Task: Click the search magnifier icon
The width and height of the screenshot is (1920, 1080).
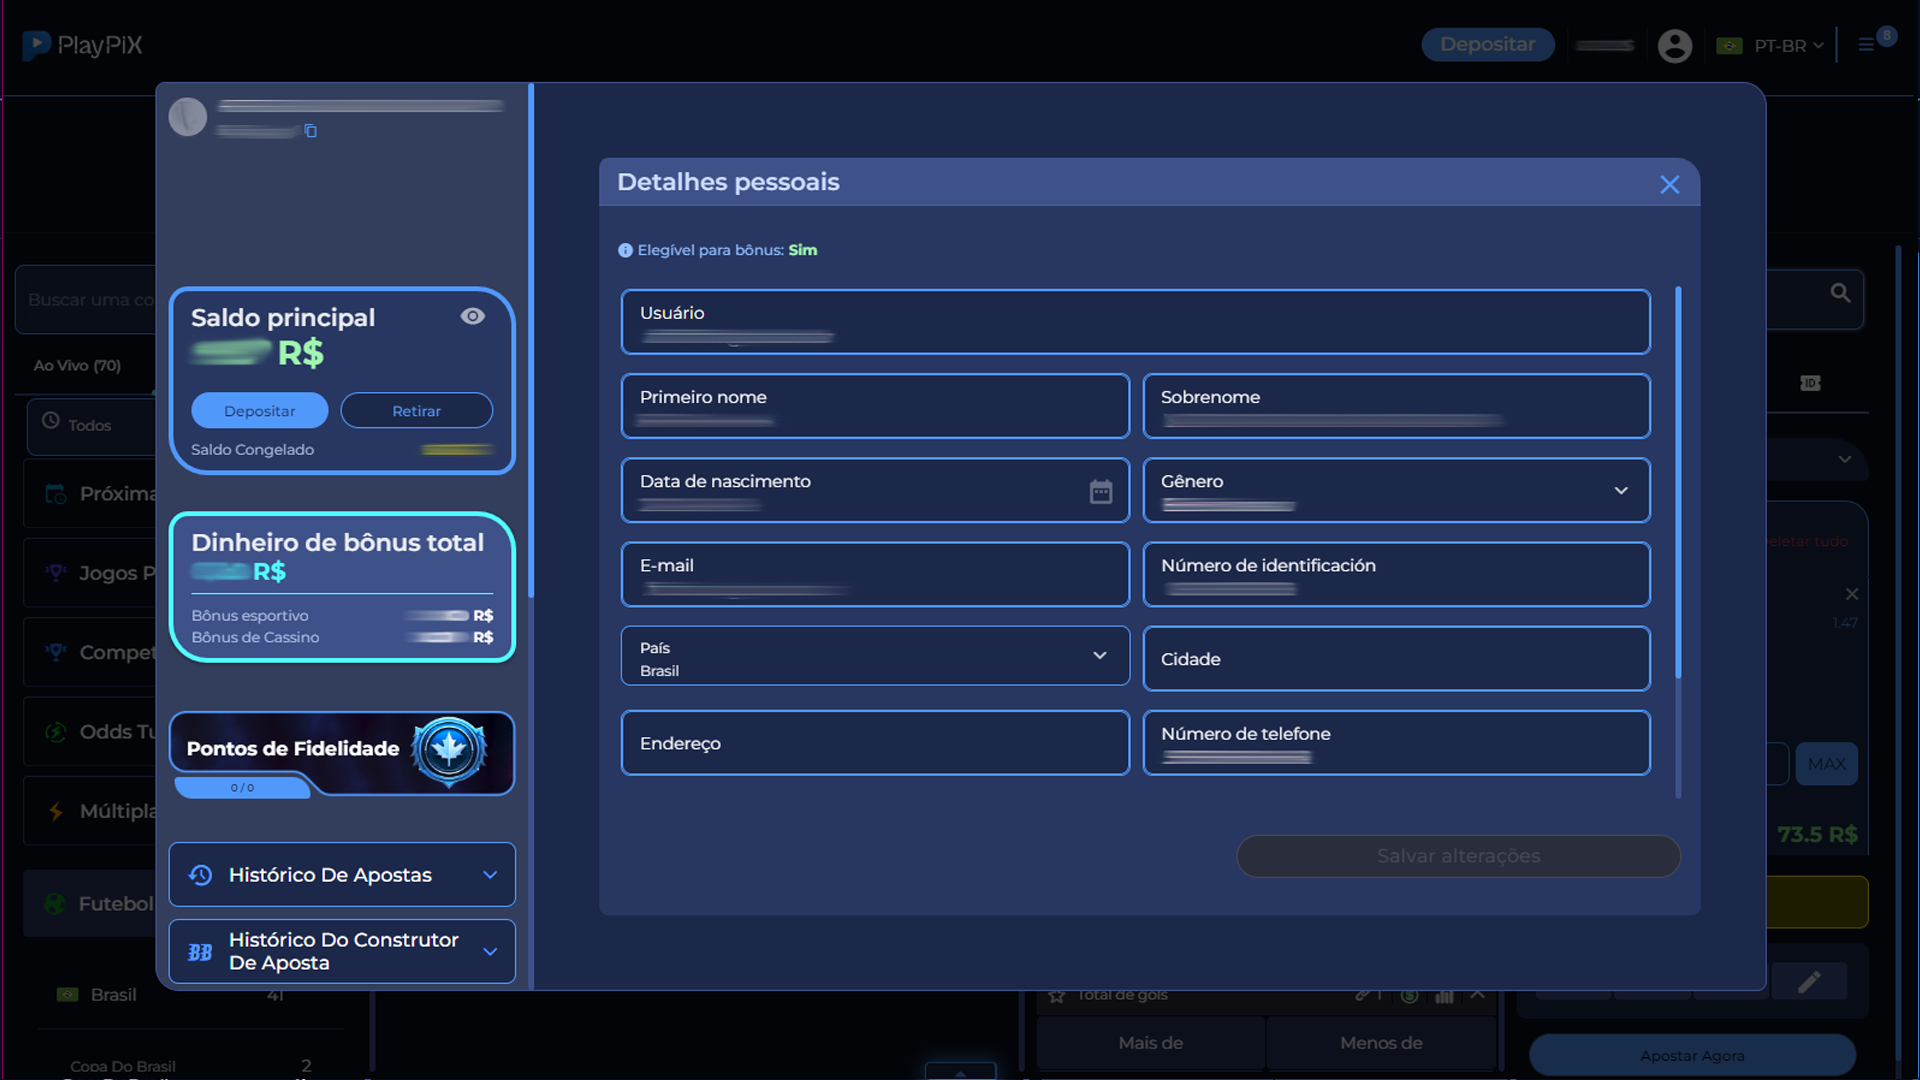Action: [1840, 293]
